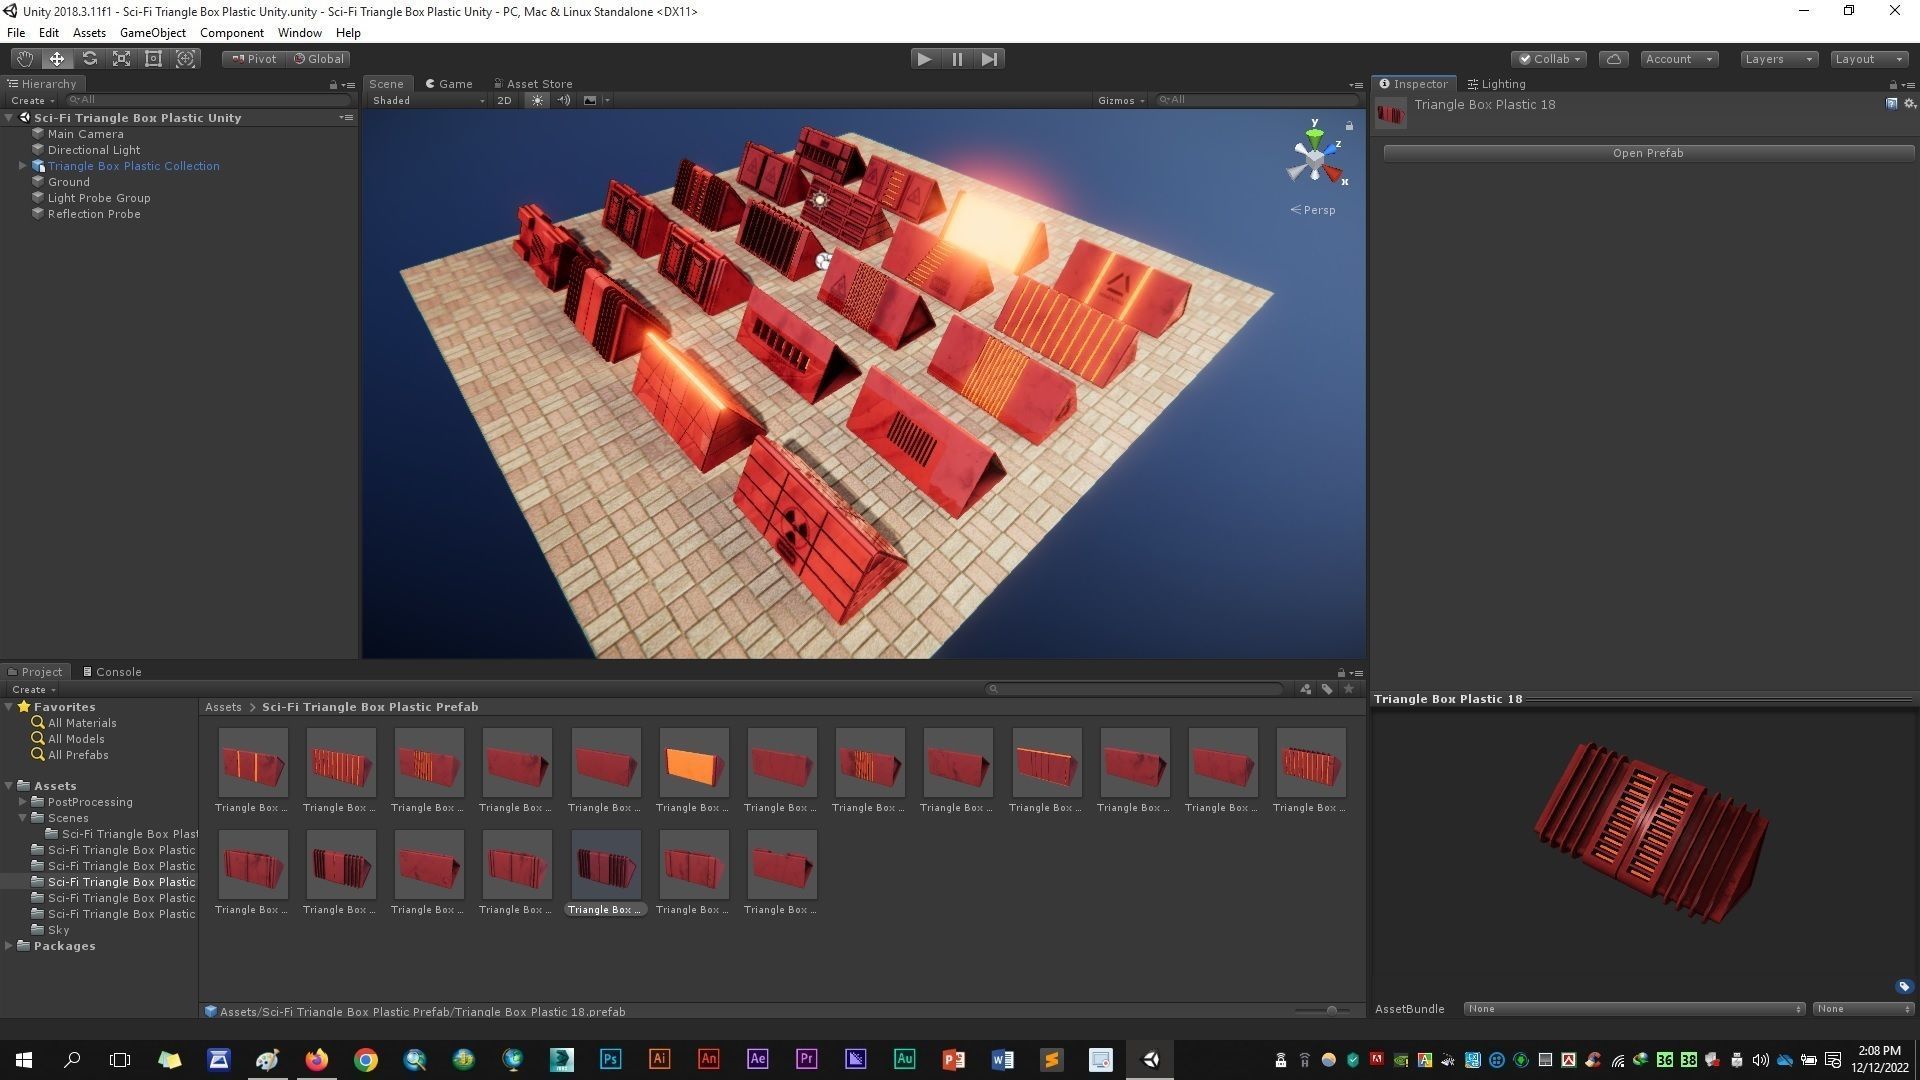
Task: Click the Collab button
Action: click(x=1549, y=59)
